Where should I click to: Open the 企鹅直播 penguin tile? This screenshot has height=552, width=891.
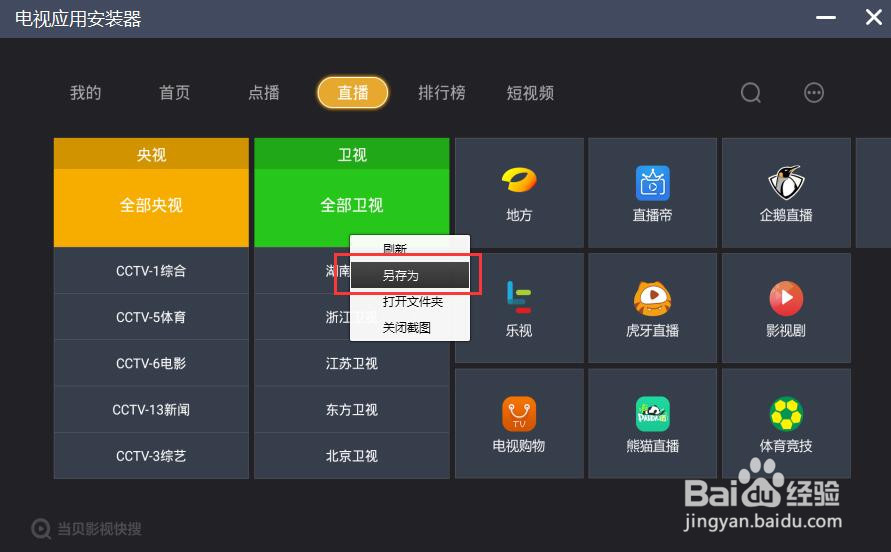pyautogui.click(x=786, y=193)
